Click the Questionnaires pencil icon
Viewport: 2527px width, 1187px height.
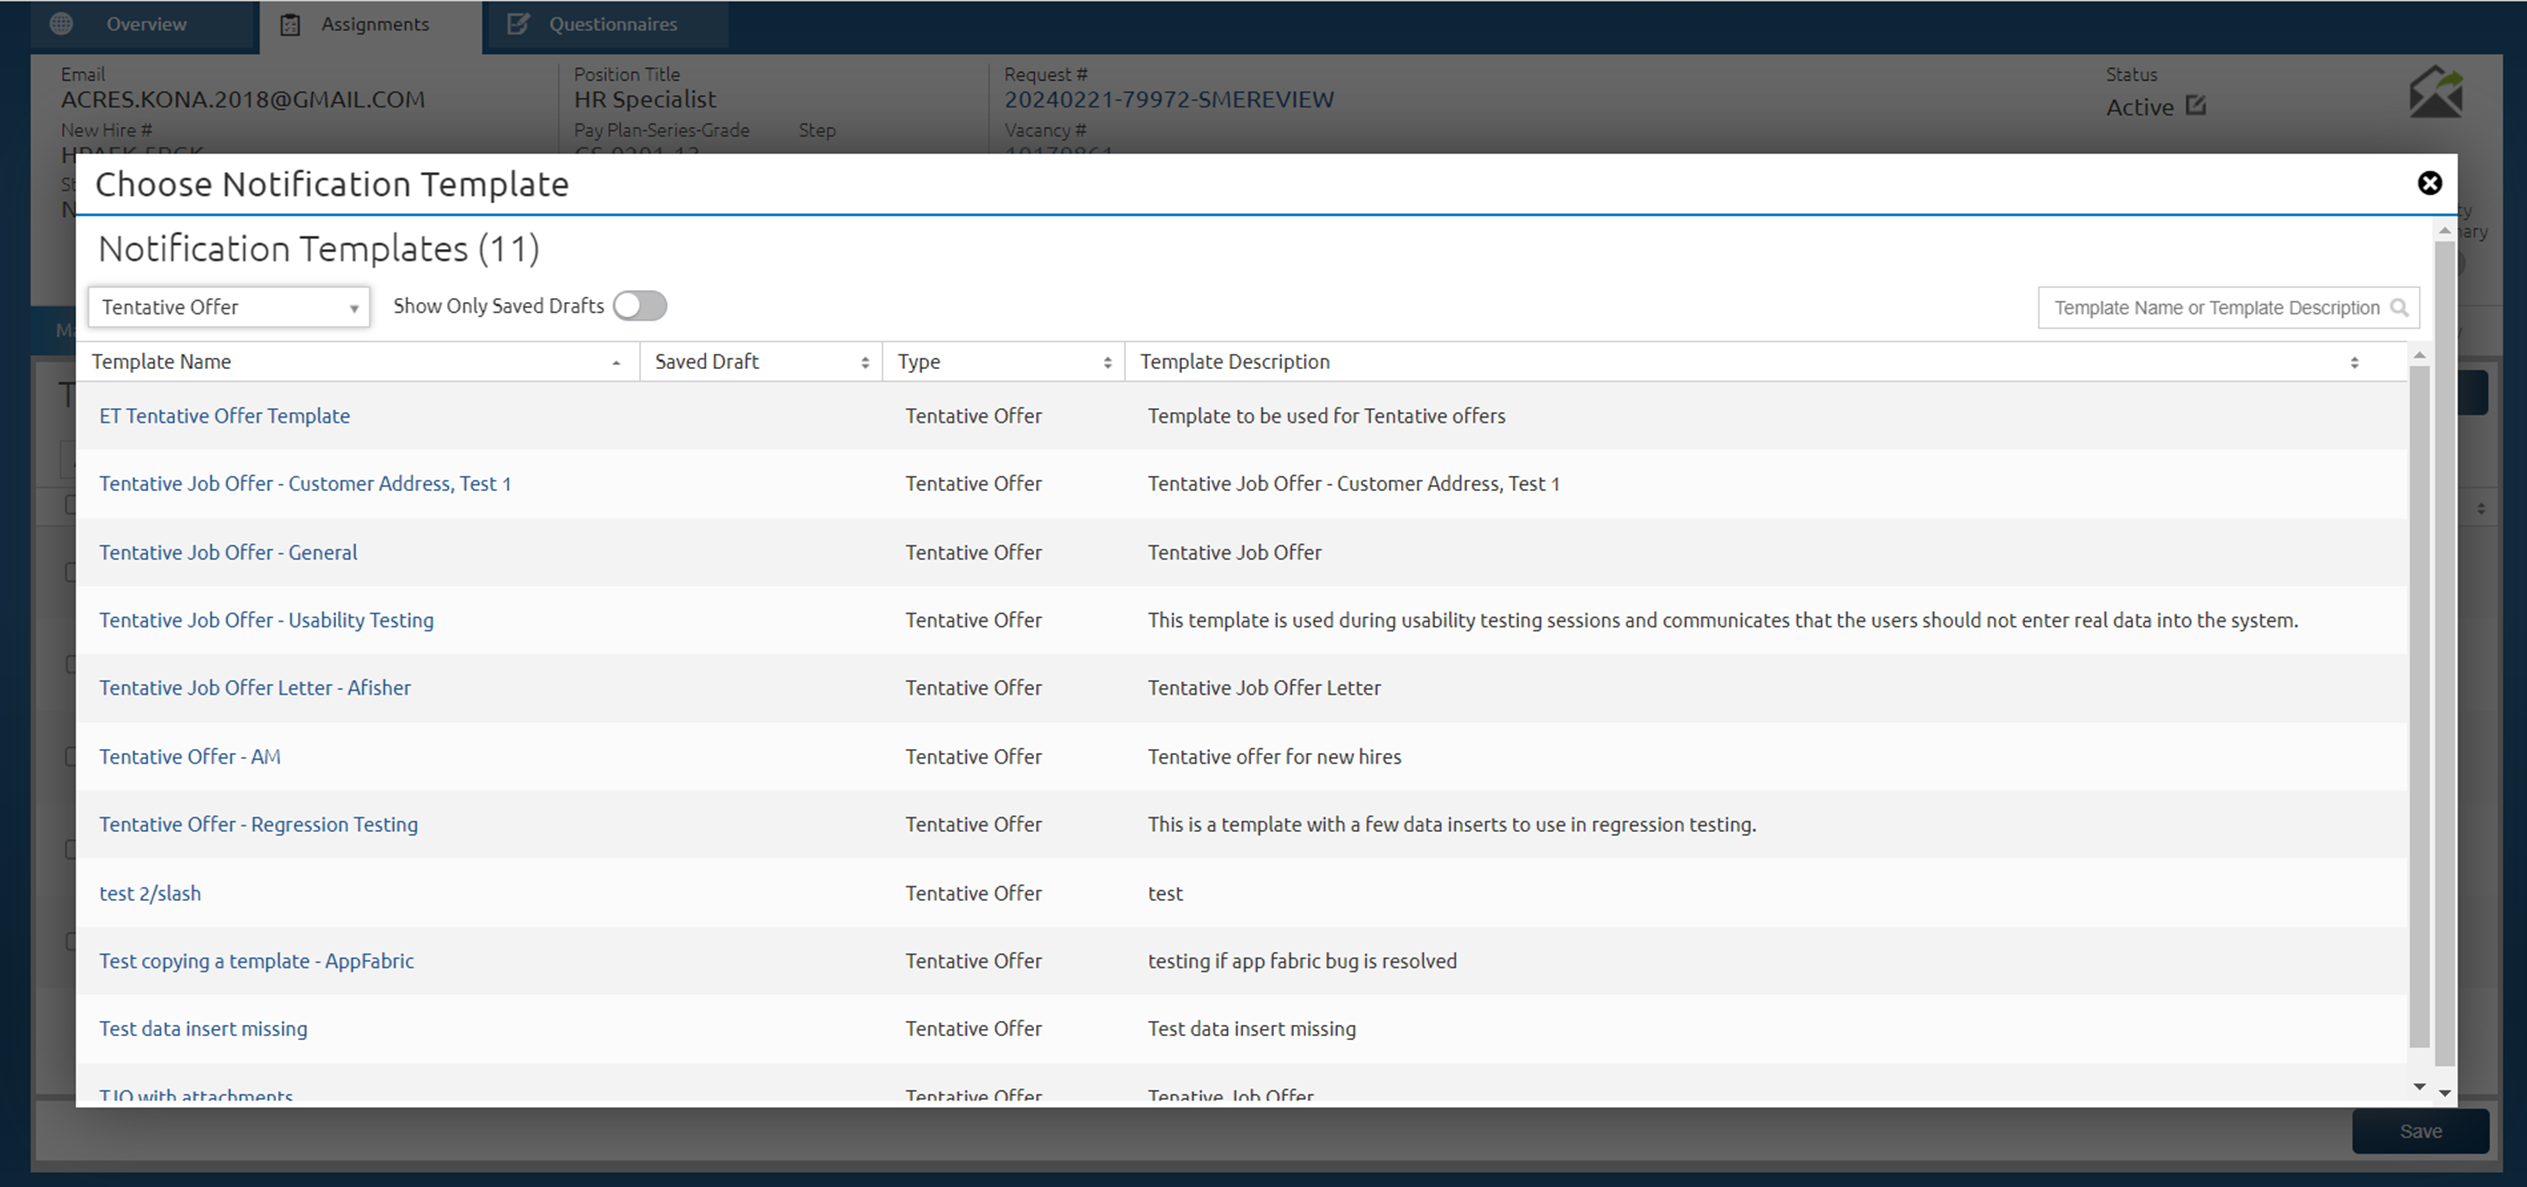(517, 24)
